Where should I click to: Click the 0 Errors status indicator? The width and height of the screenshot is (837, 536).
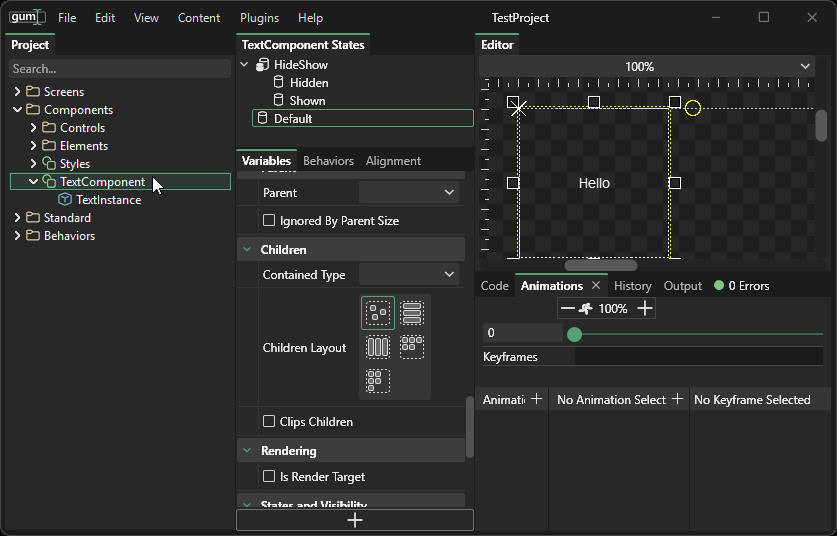[x=741, y=286]
